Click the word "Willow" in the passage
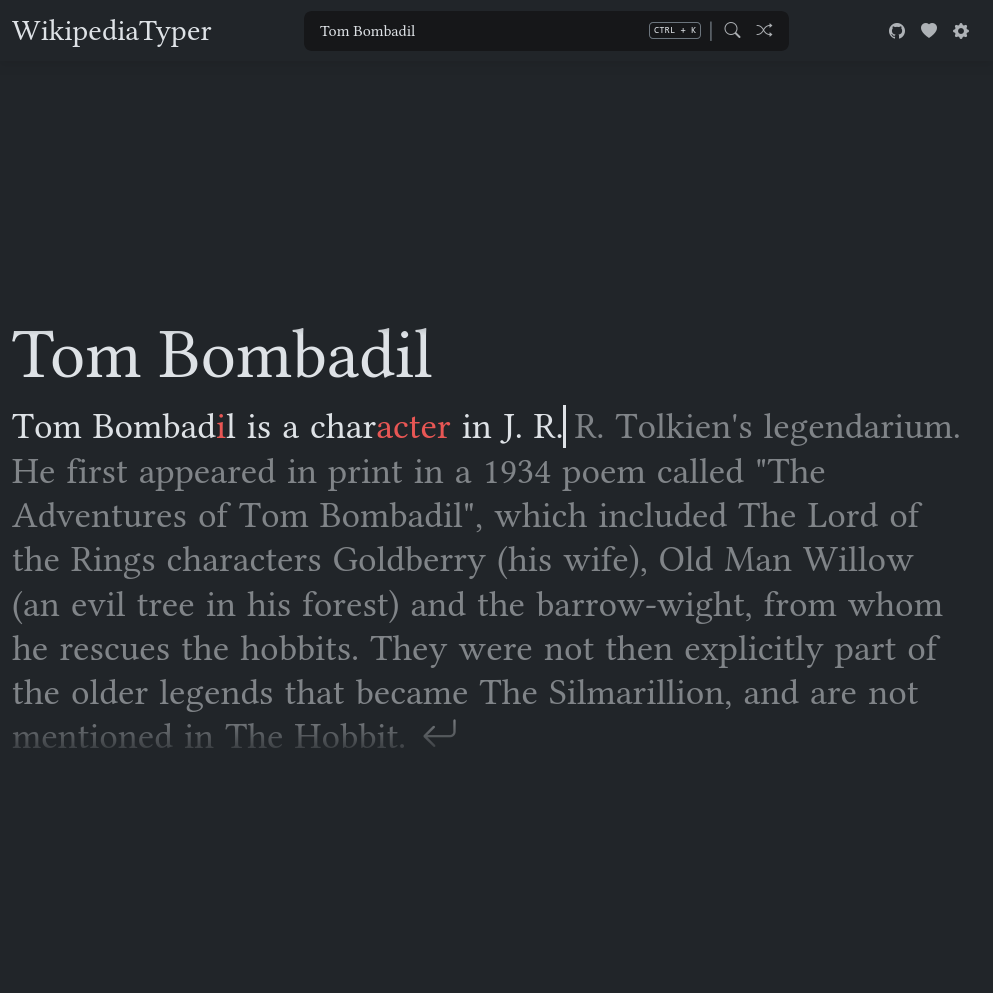The height and width of the screenshot is (993, 993). tap(858, 560)
